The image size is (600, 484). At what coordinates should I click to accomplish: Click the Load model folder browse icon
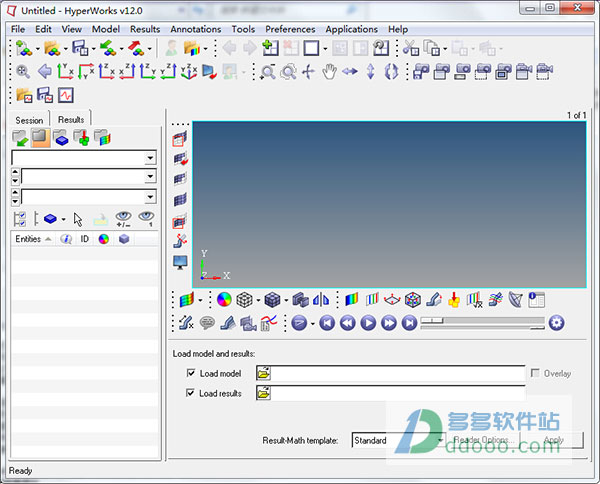[x=263, y=373]
